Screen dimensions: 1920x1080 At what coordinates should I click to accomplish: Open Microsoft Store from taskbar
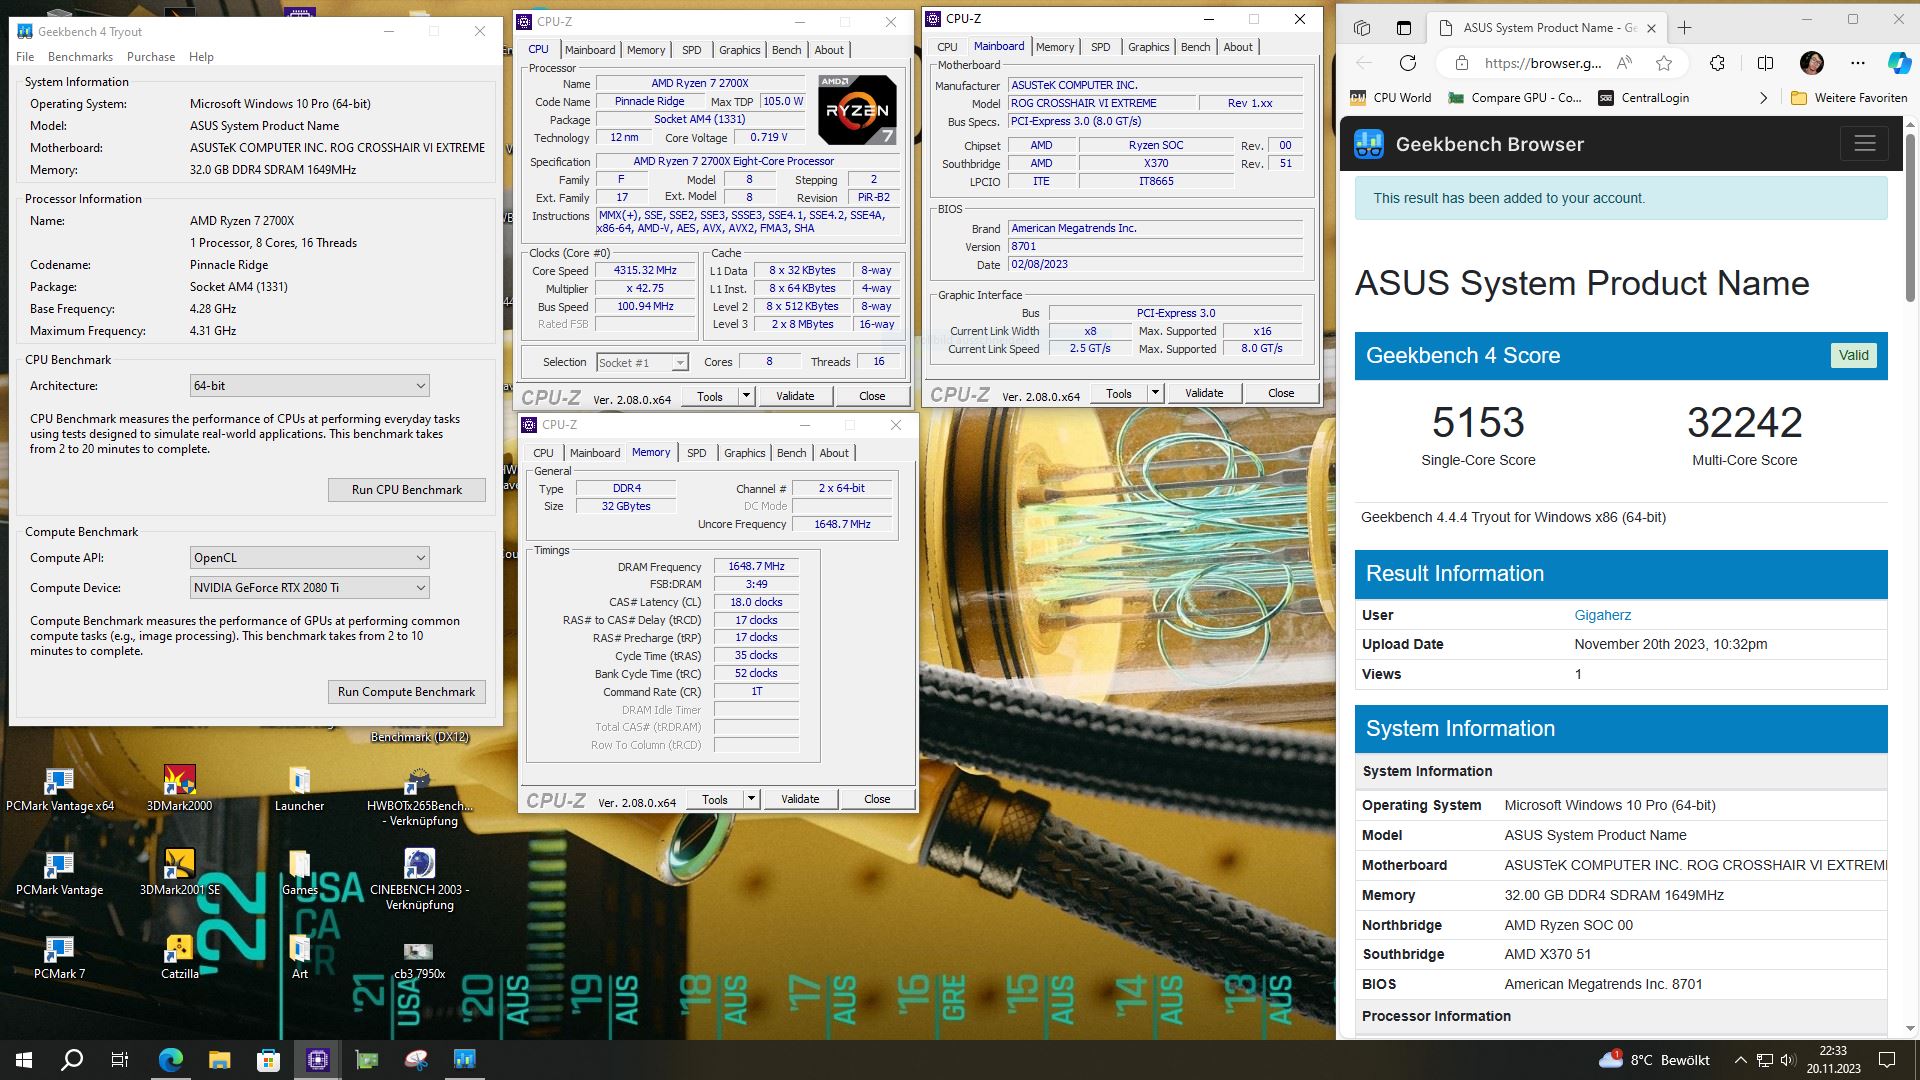coord(268,1060)
